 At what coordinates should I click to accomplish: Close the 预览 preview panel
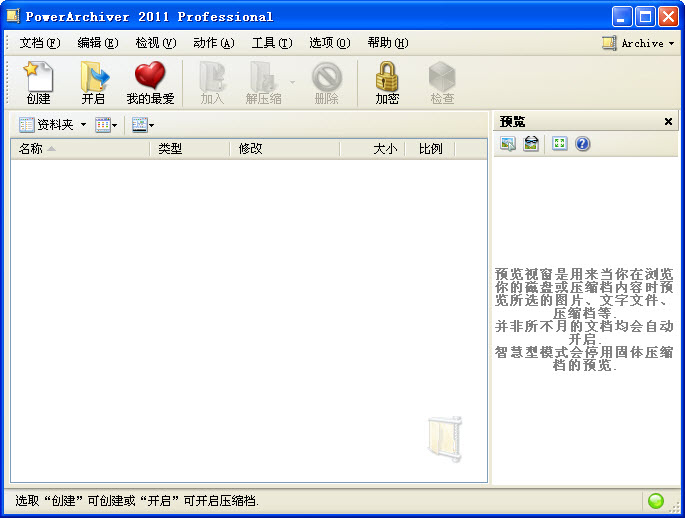click(668, 122)
